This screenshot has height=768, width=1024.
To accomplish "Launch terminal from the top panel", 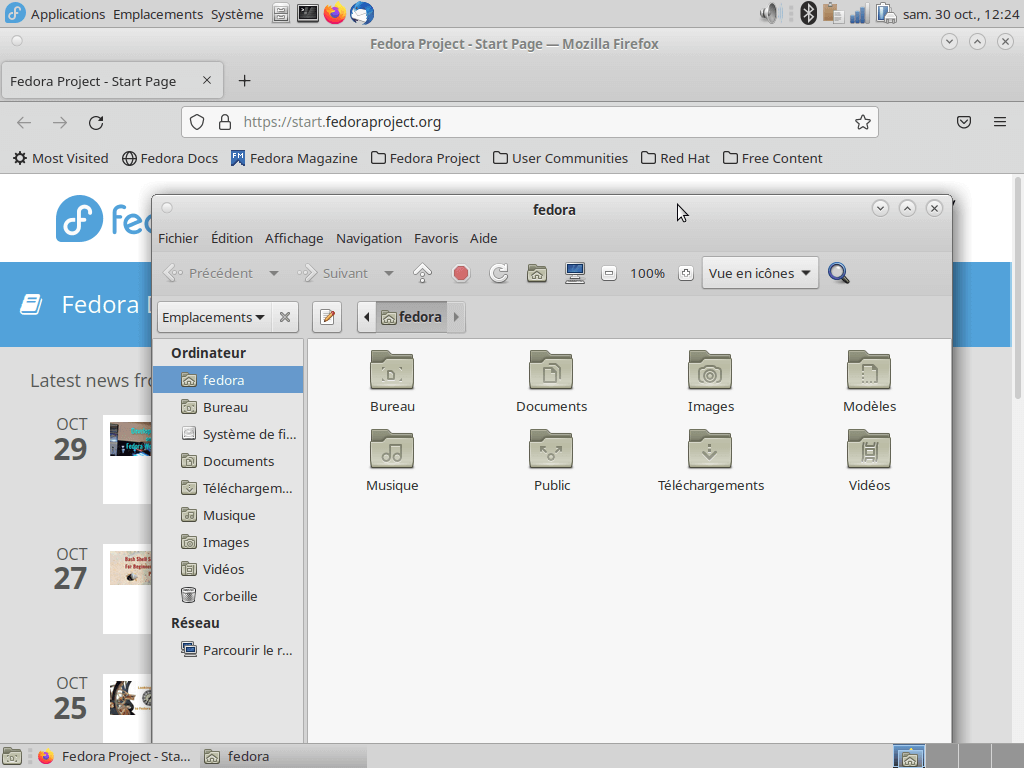I will click(x=308, y=13).
